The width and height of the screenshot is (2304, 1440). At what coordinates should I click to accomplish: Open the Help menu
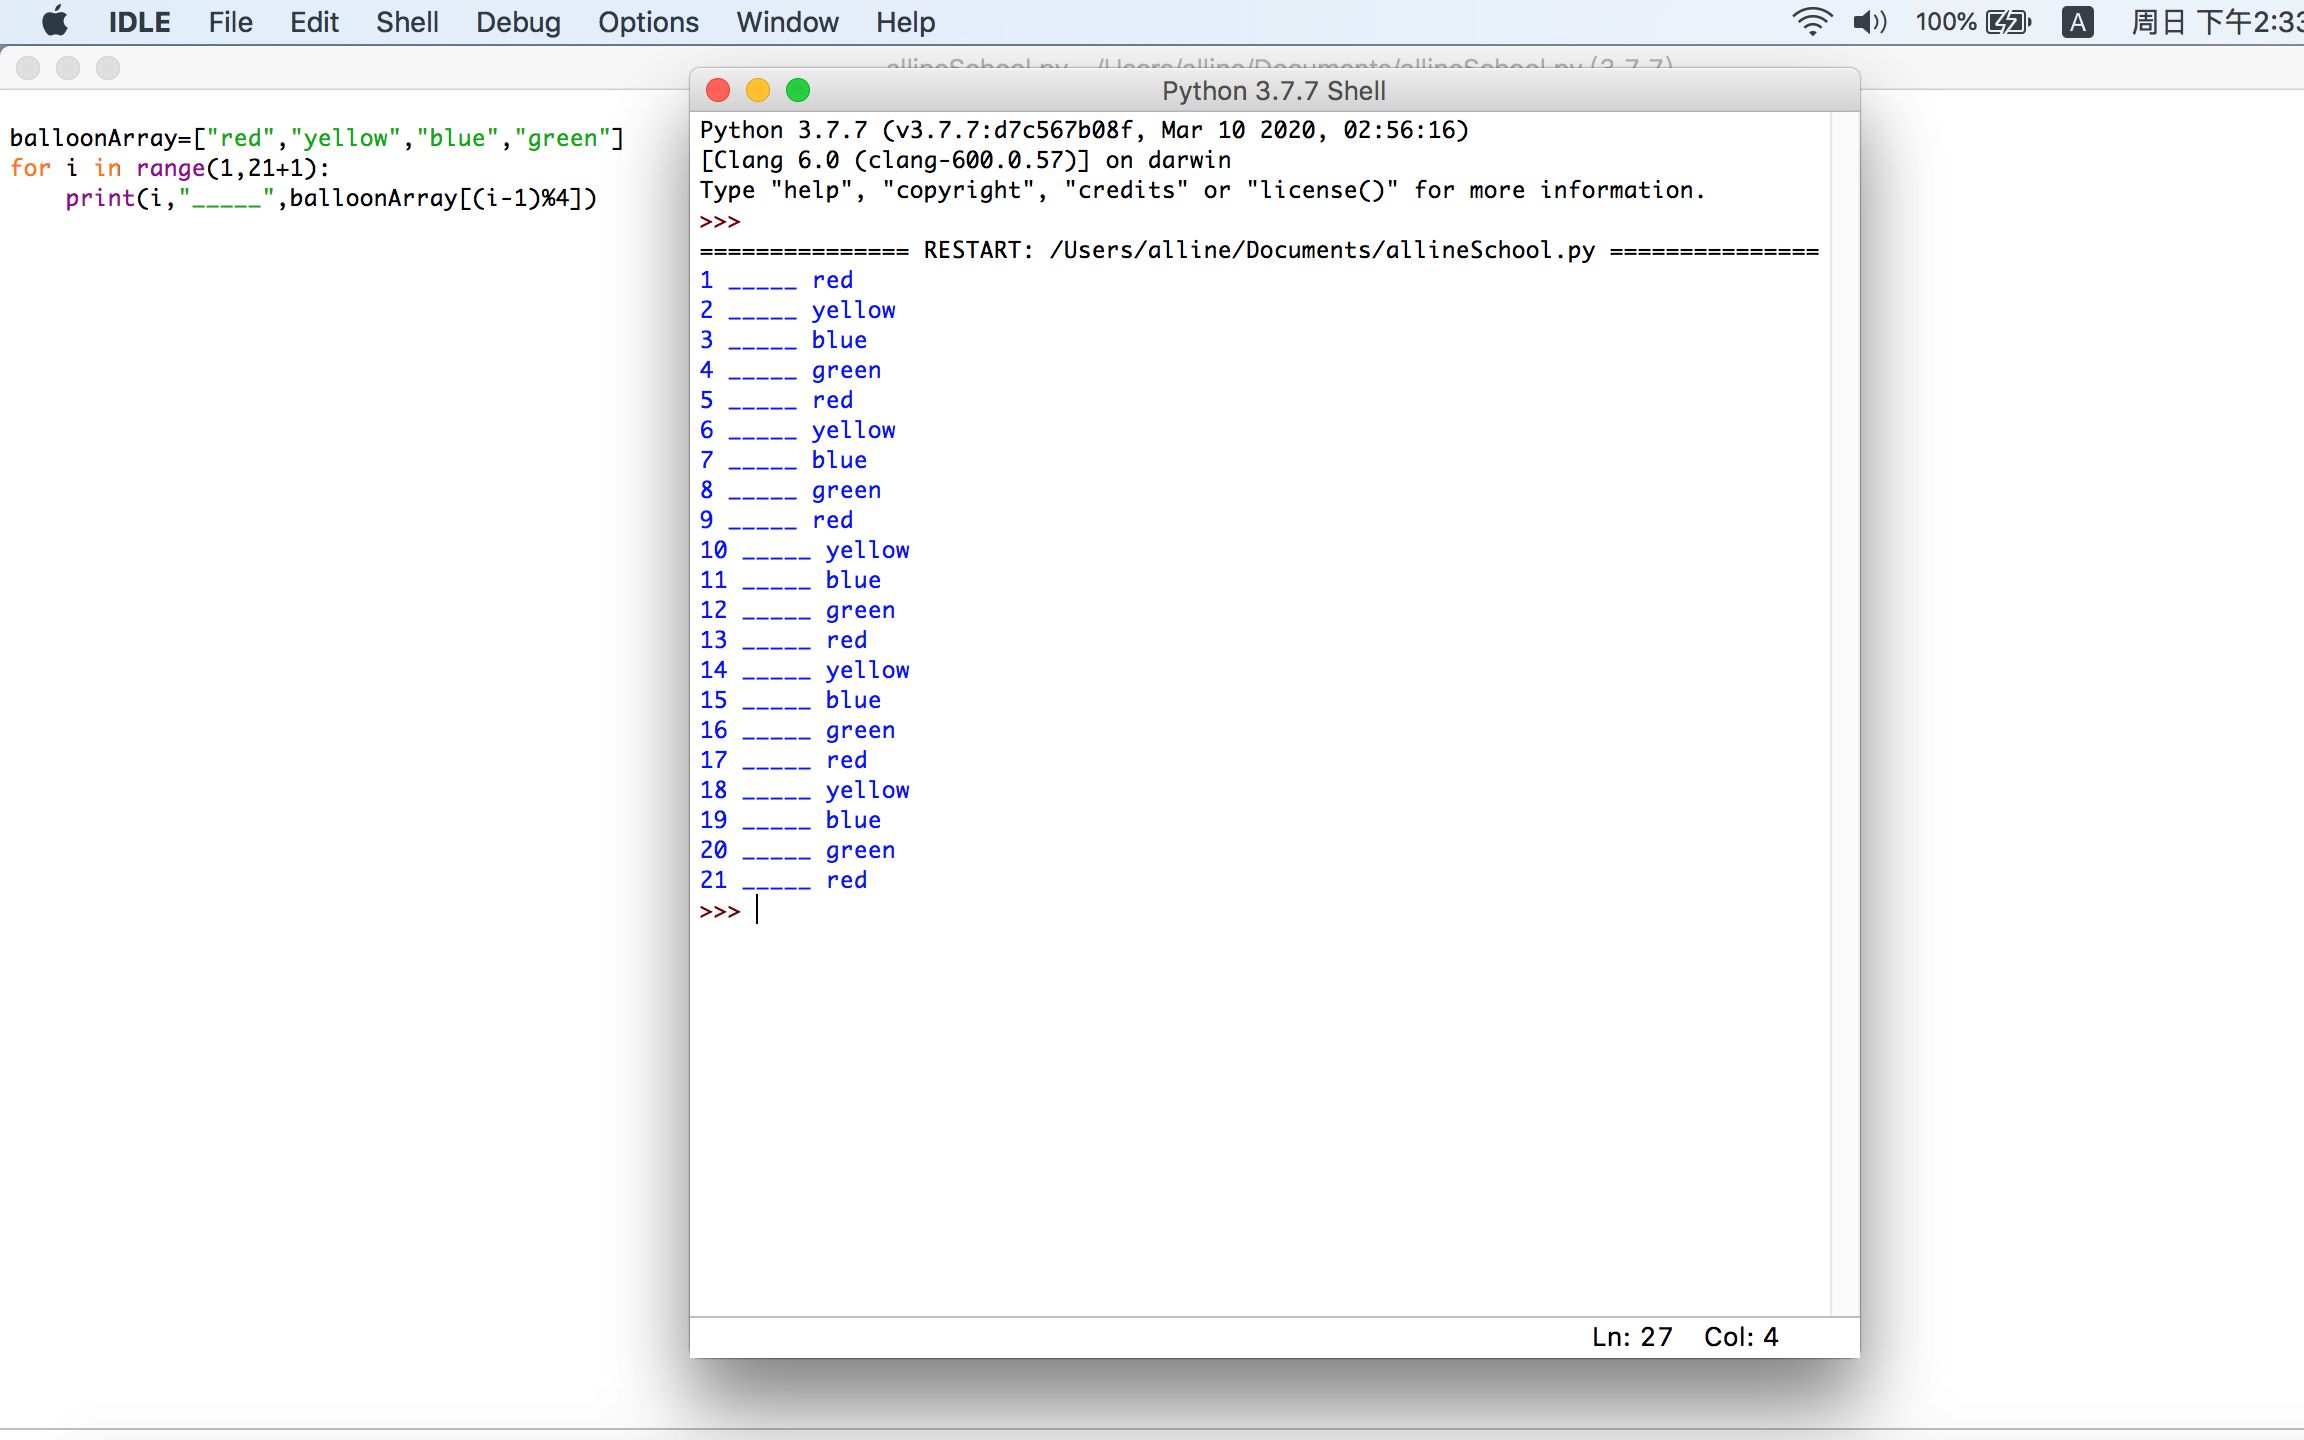pos(905,21)
